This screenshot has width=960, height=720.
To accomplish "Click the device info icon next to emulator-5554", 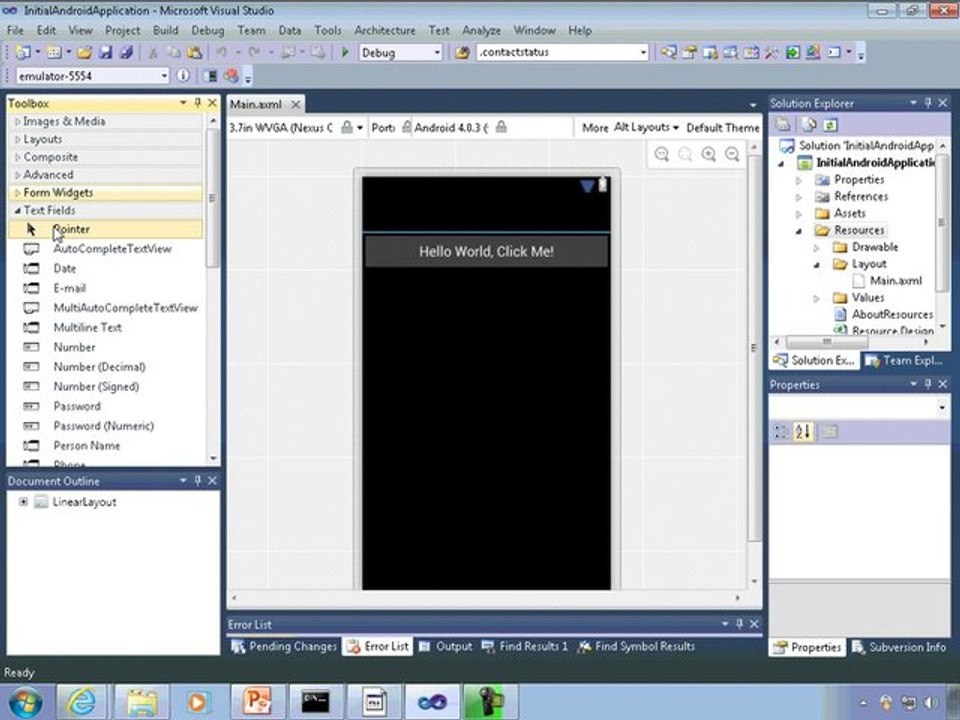I will tap(182, 76).
